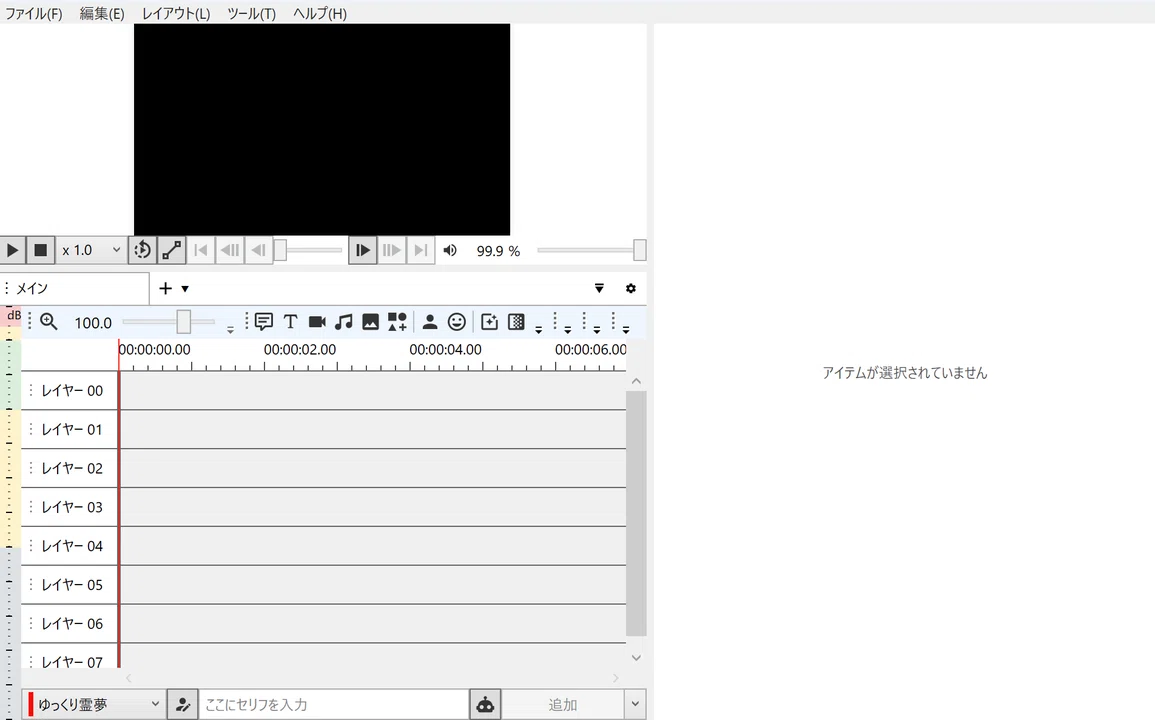Click timeline ruler at 00:00:02.00
This screenshot has width=1155, height=720.
point(300,349)
